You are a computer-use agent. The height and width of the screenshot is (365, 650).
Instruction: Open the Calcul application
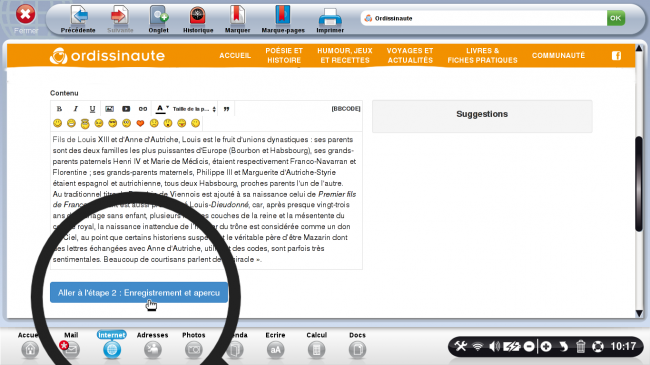(x=316, y=346)
